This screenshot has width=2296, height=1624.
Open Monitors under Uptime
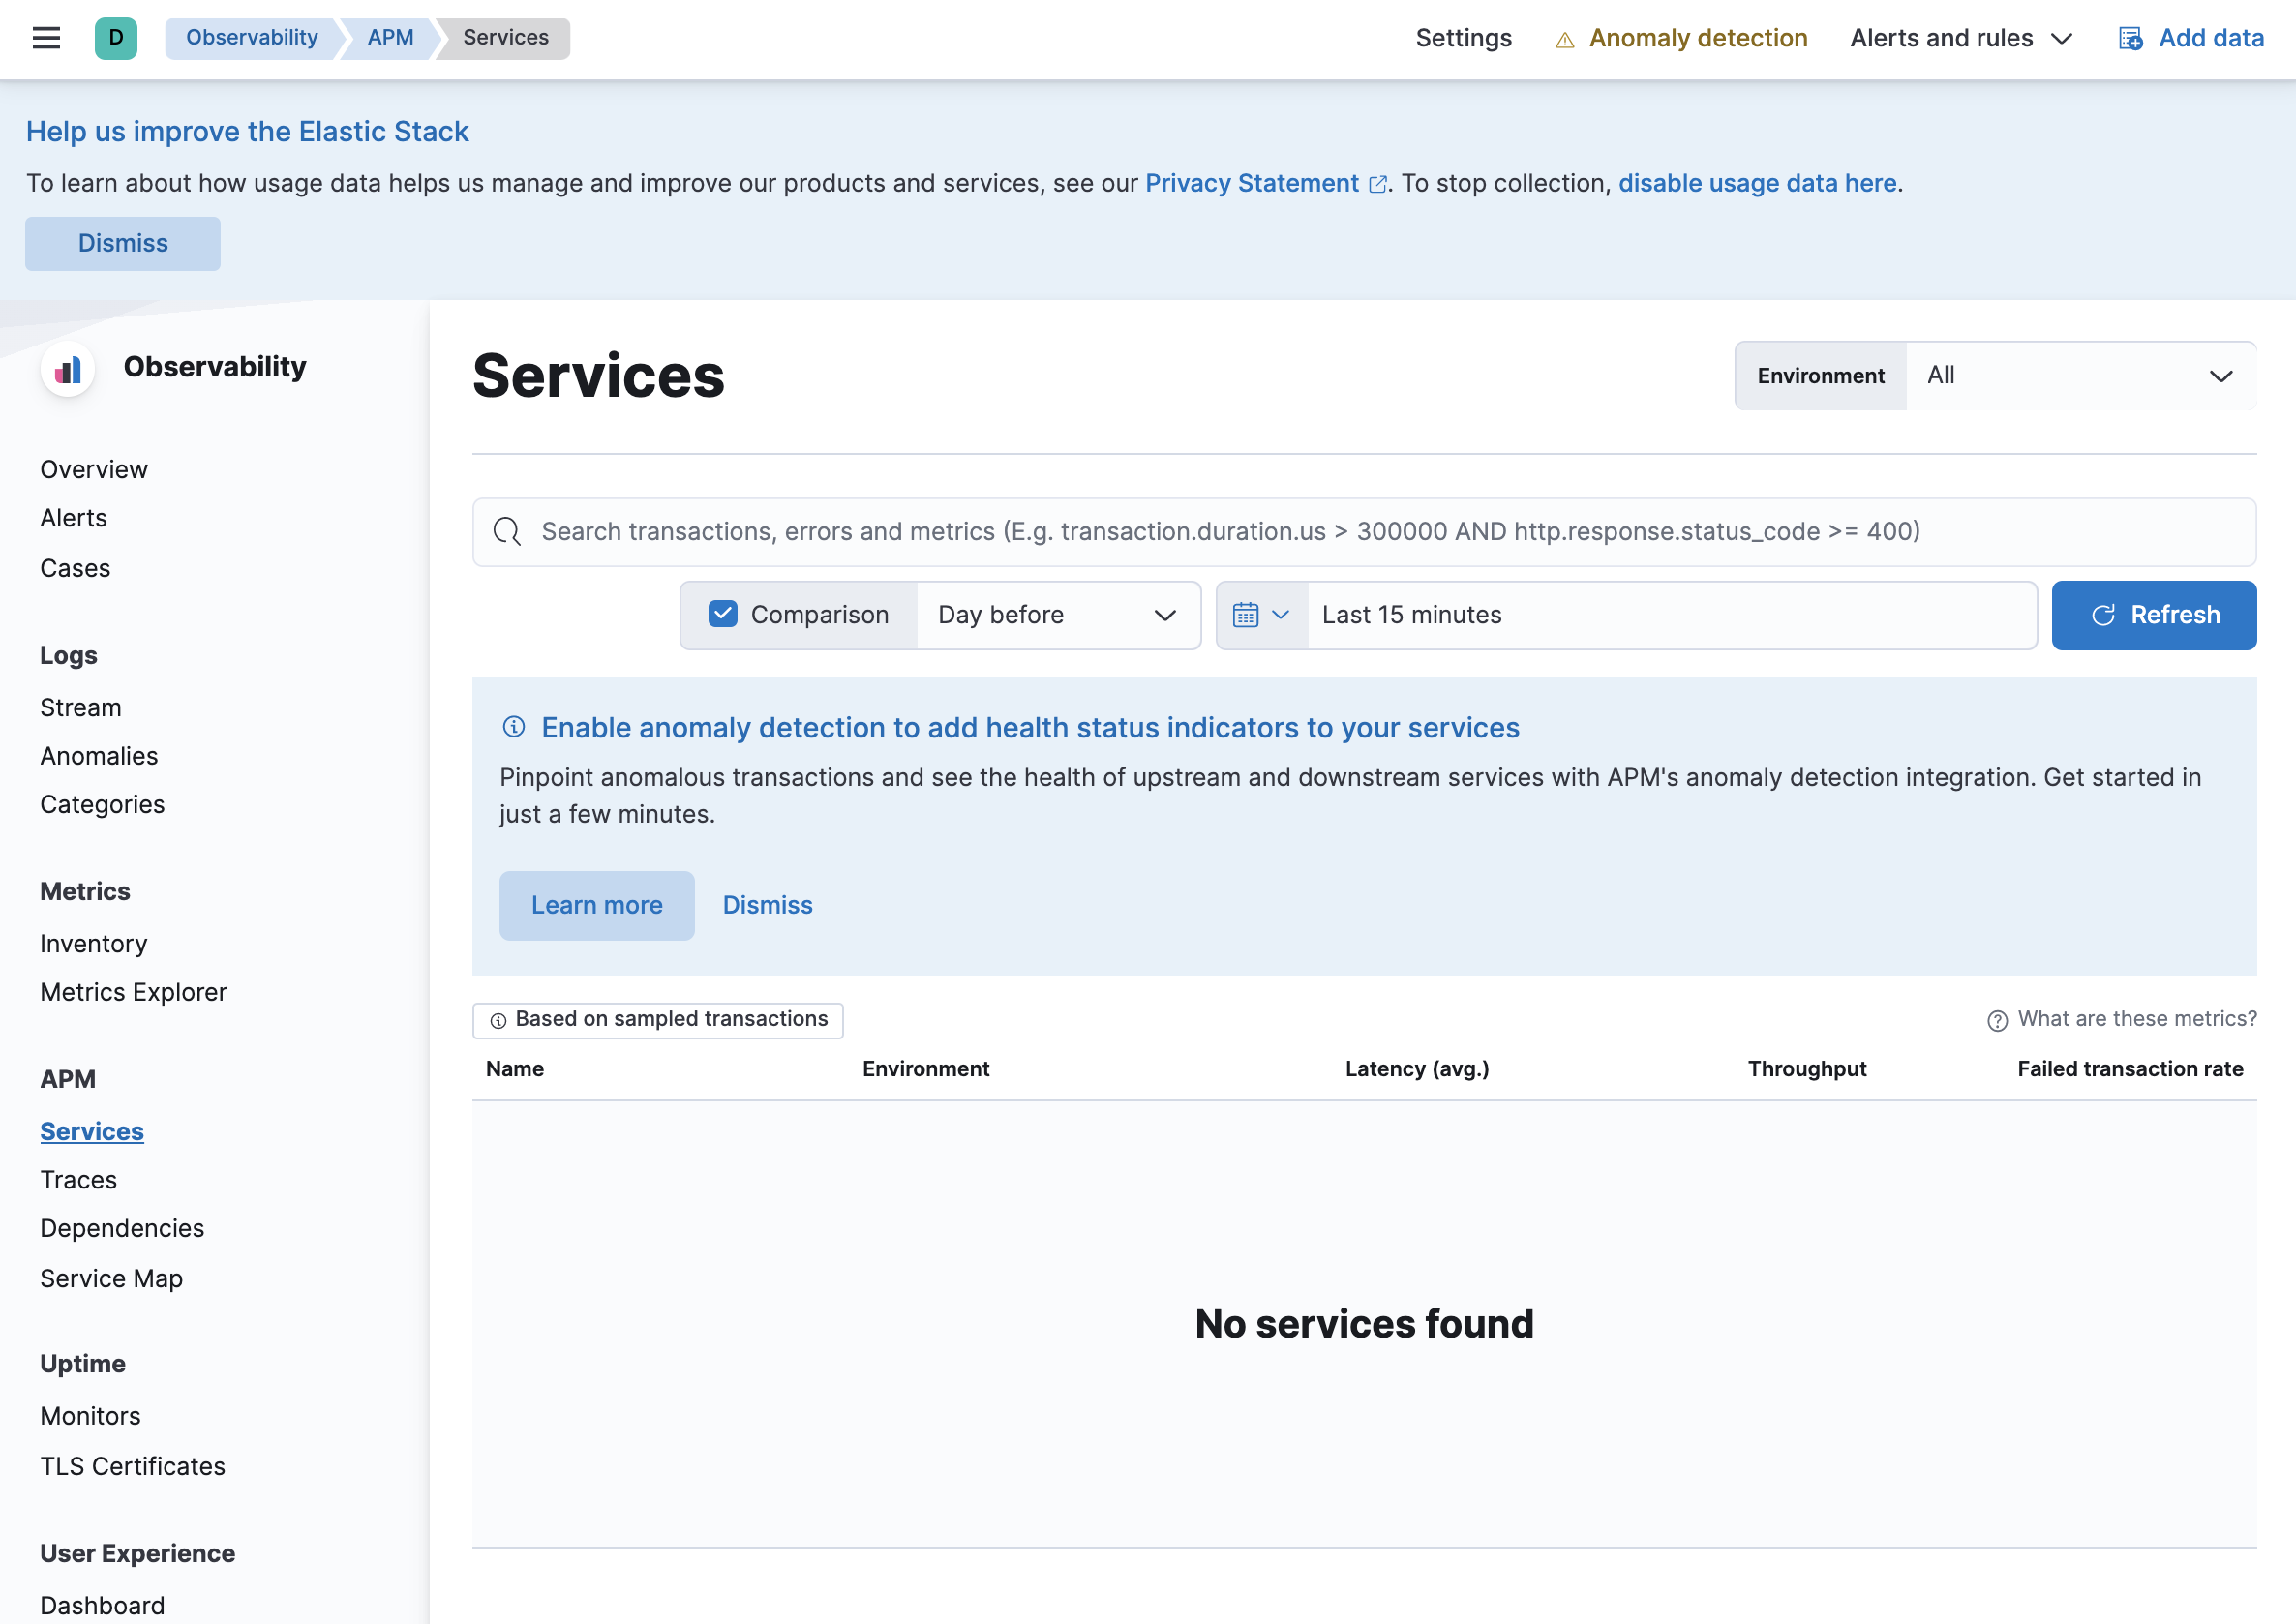click(90, 1416)
